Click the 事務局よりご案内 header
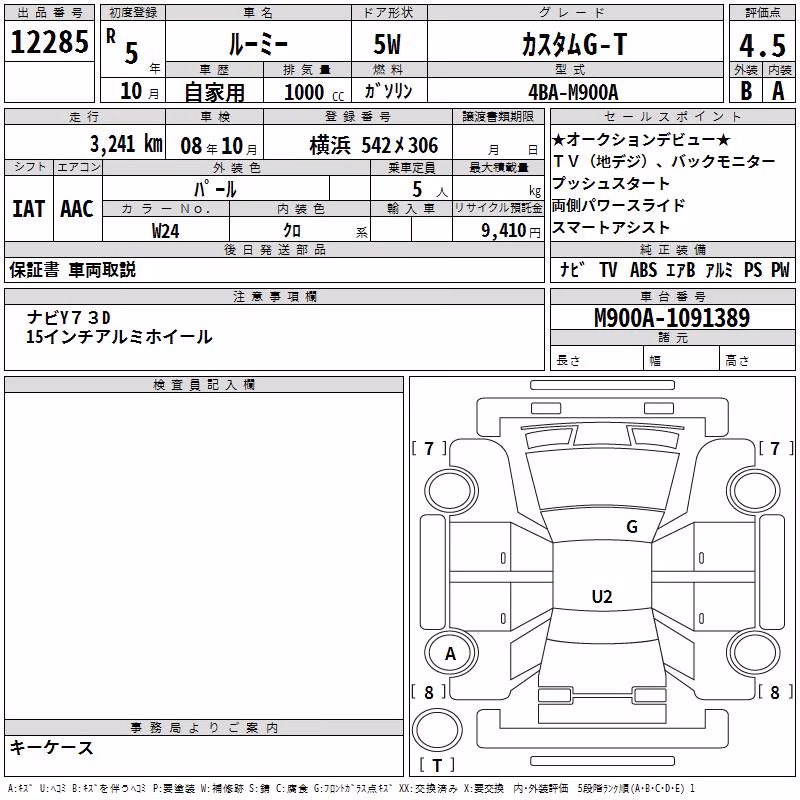Screen dimensions: 800x800 (x=204, y=728)
